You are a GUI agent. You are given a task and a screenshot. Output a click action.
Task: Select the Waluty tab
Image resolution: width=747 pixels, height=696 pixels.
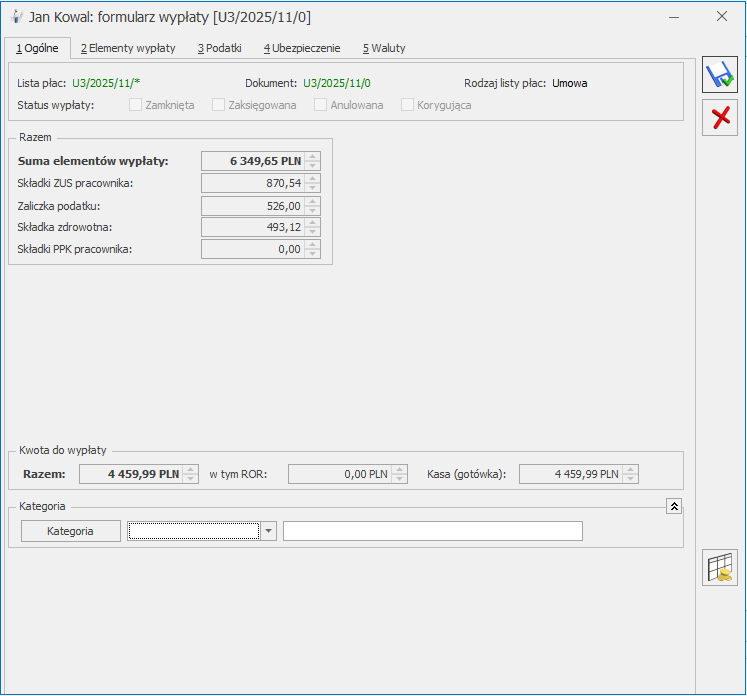click(x=384, y=48)
